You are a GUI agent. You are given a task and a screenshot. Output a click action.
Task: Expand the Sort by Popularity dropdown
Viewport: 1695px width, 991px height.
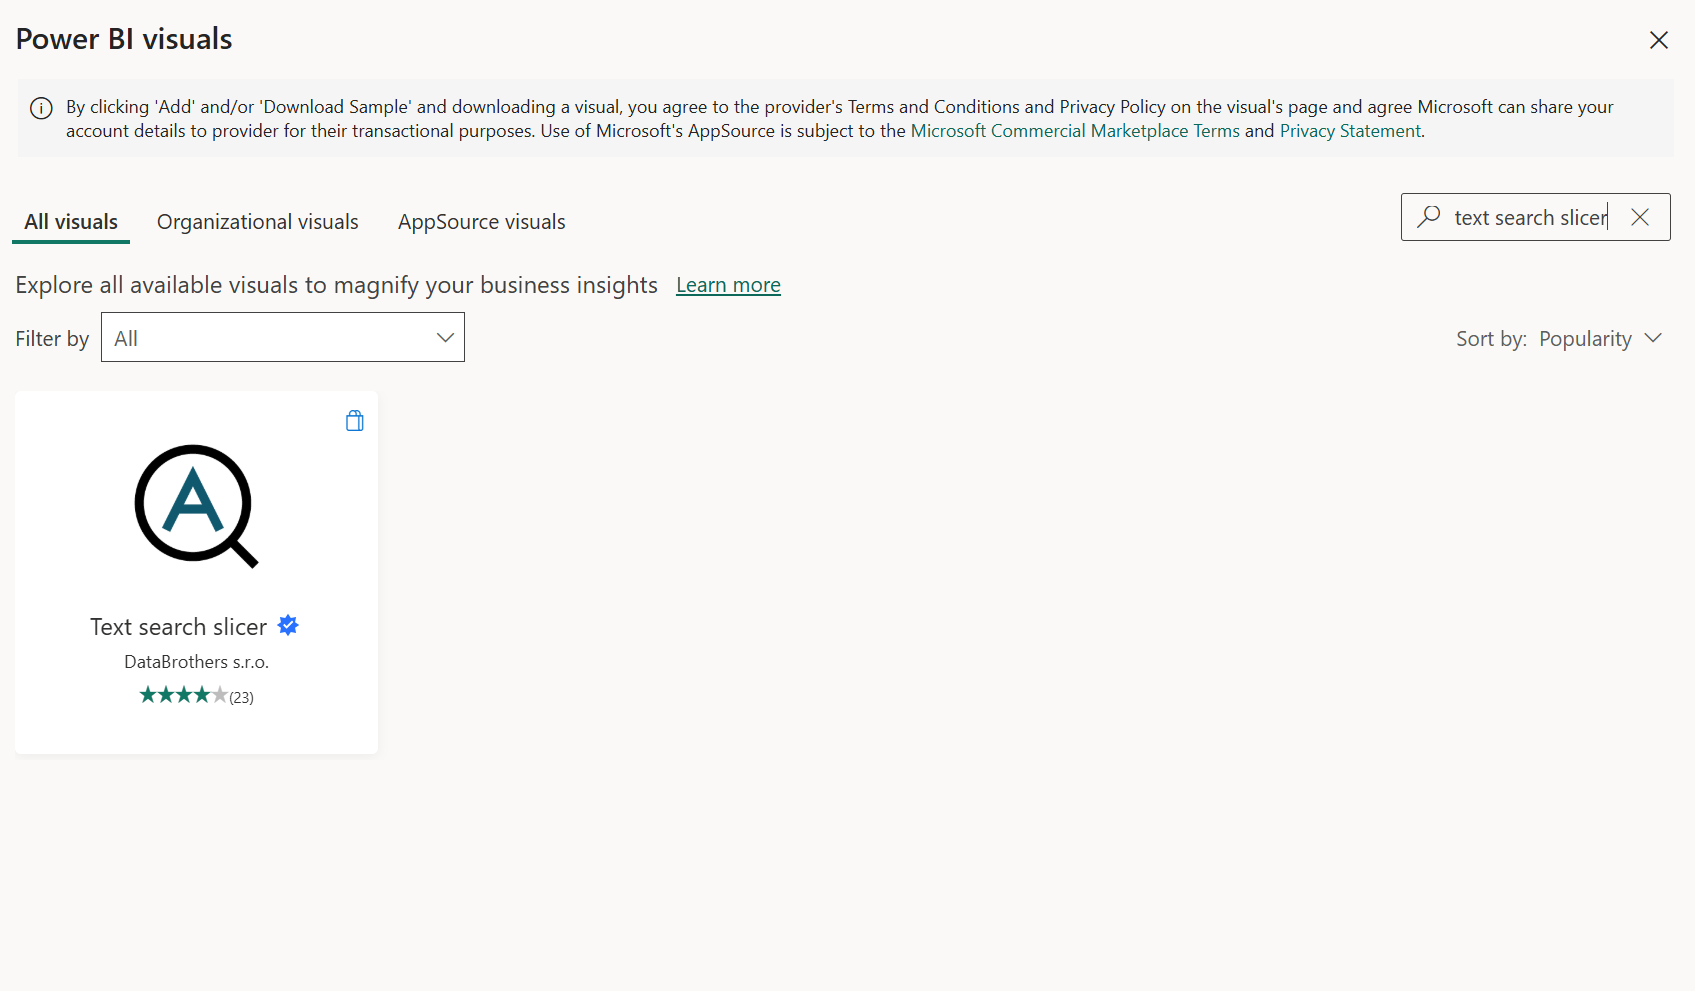(x=1559, y=339)
